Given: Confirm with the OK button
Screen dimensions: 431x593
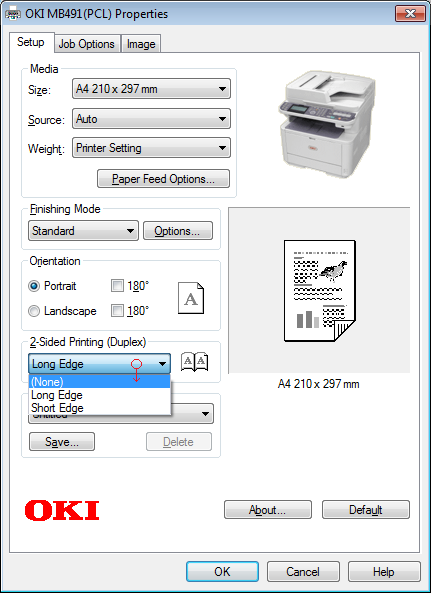Looking at the screenshot, I should point(222,571).
